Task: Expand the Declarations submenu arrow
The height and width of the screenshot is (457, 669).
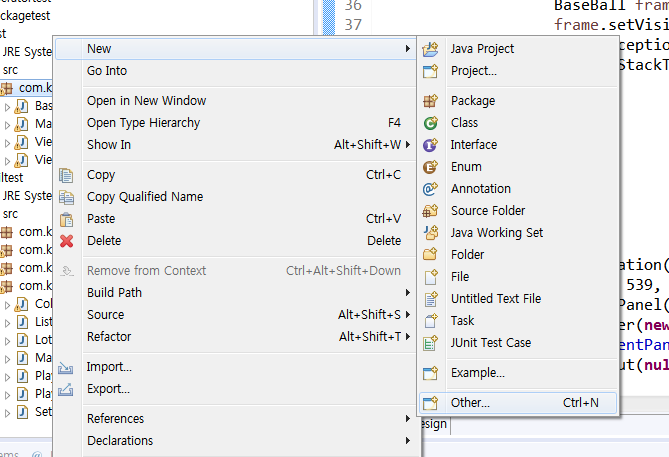Action: click(408, 441)
